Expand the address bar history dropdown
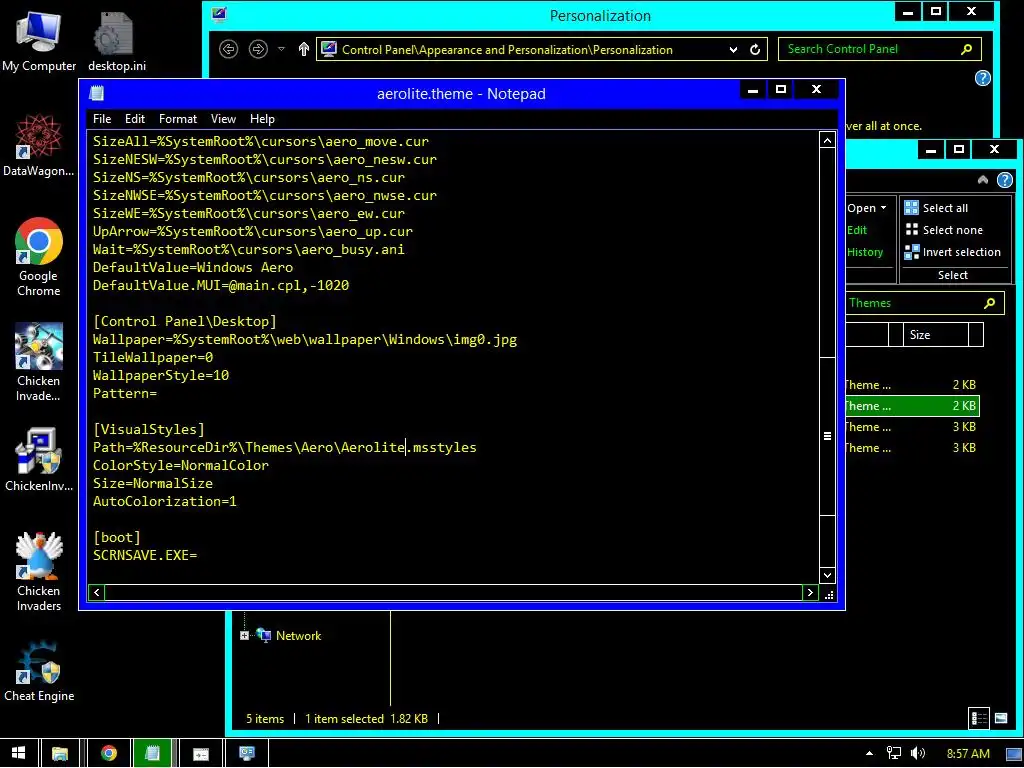 tap(733, 50)
